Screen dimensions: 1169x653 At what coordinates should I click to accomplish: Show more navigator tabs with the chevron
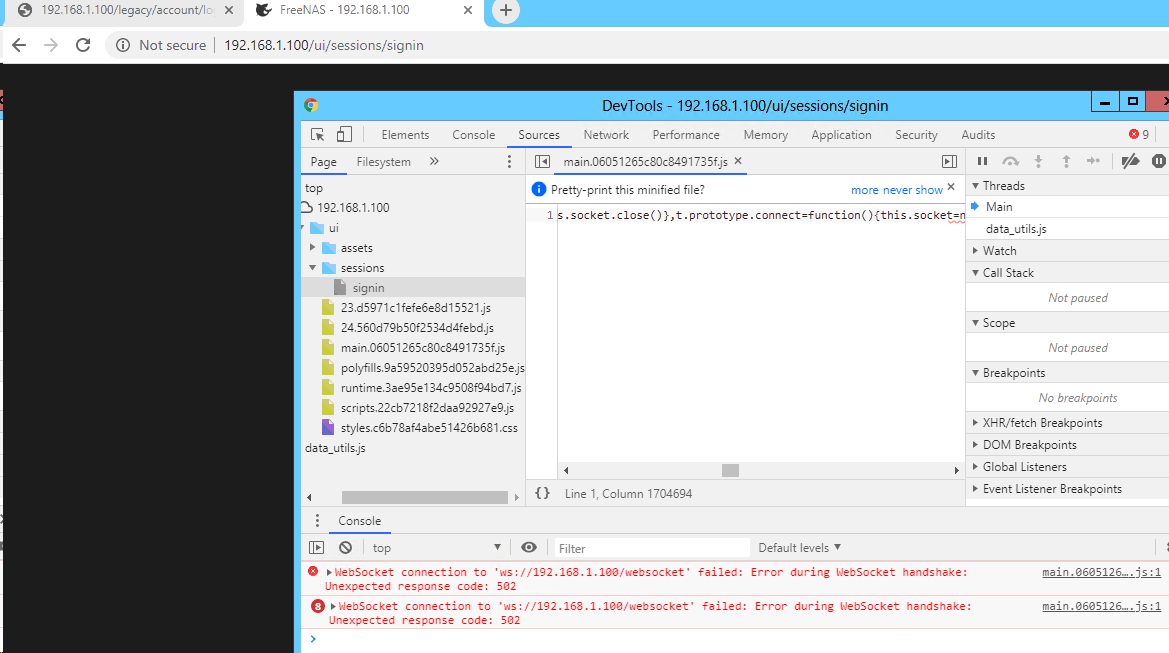[434, 161]
